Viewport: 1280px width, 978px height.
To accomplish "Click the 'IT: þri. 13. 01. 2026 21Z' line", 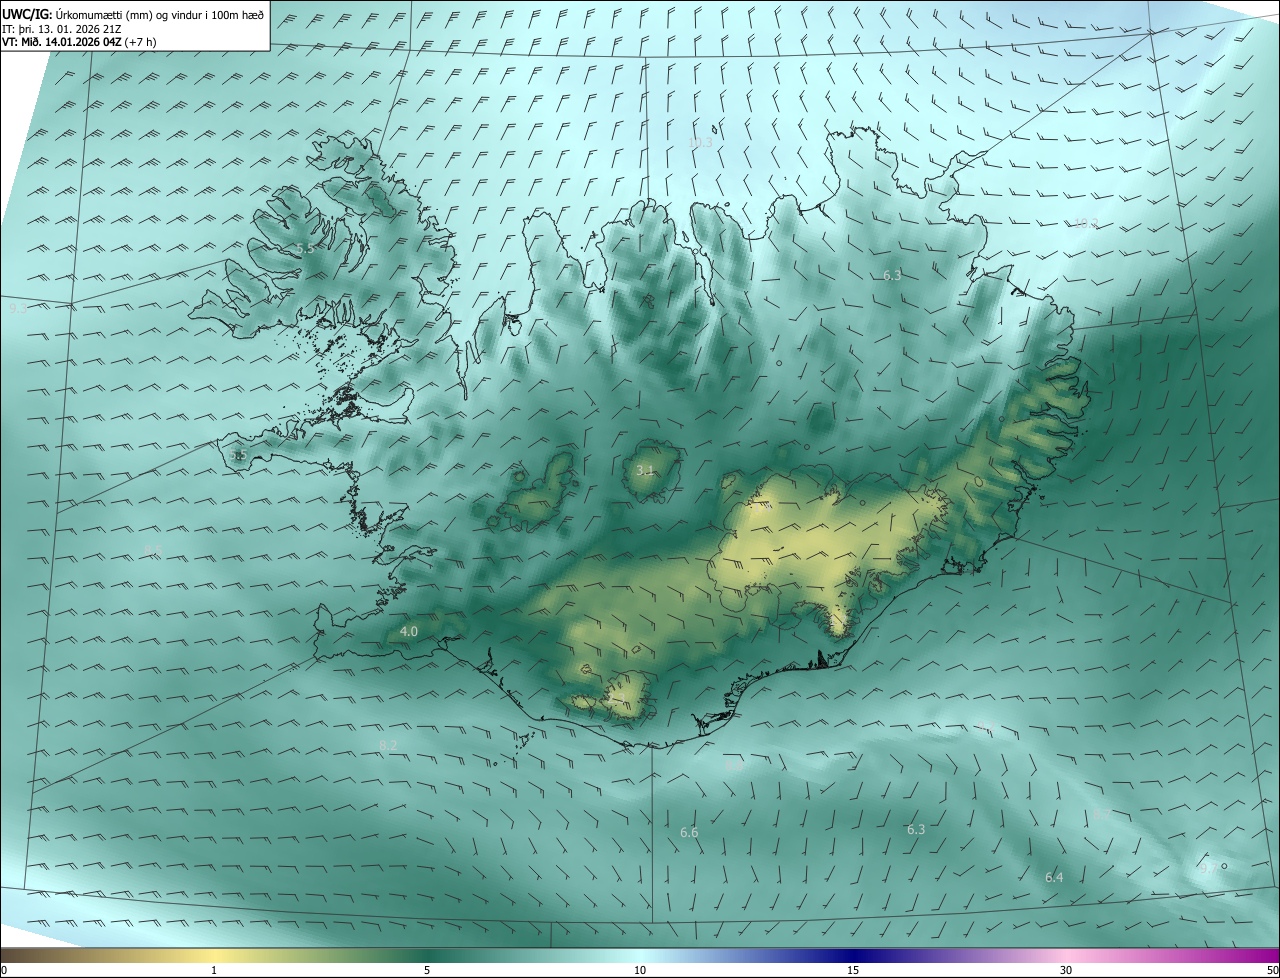I will pos(61,28).
